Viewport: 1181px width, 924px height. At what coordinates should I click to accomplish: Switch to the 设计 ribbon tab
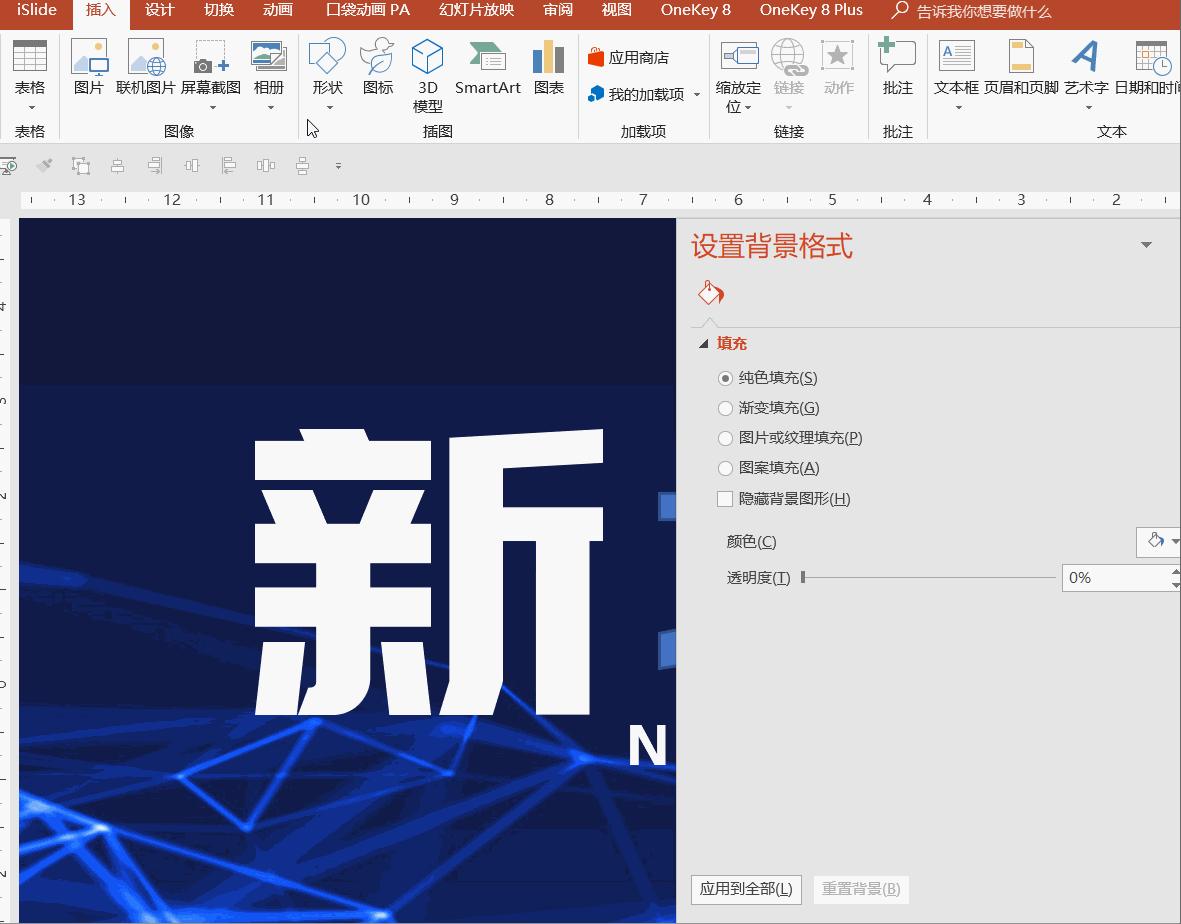(158, 12)
